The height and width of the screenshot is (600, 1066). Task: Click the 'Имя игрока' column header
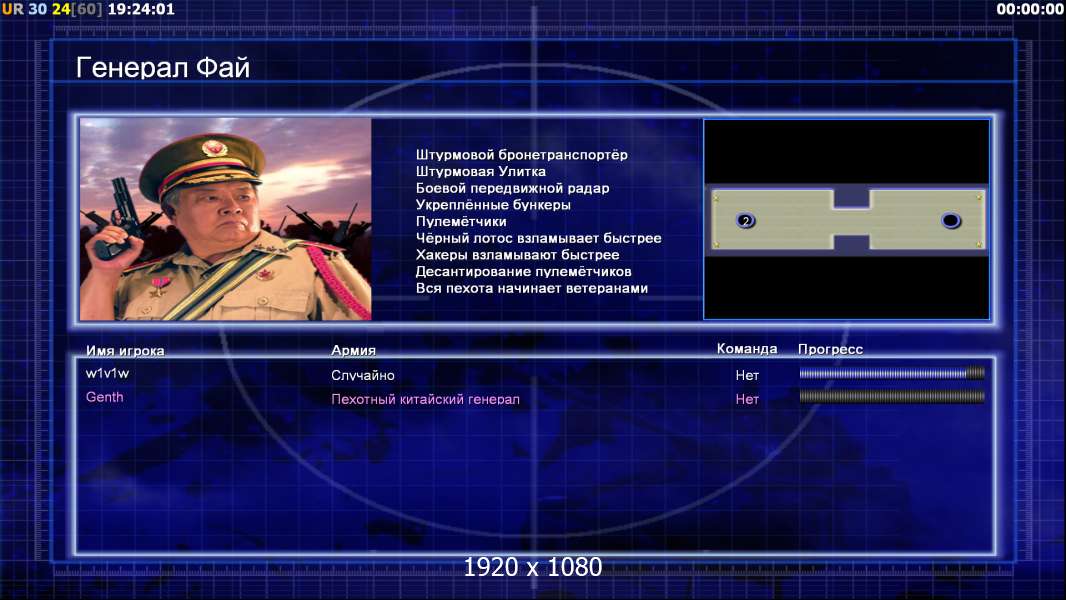click(x=125, y=351)
